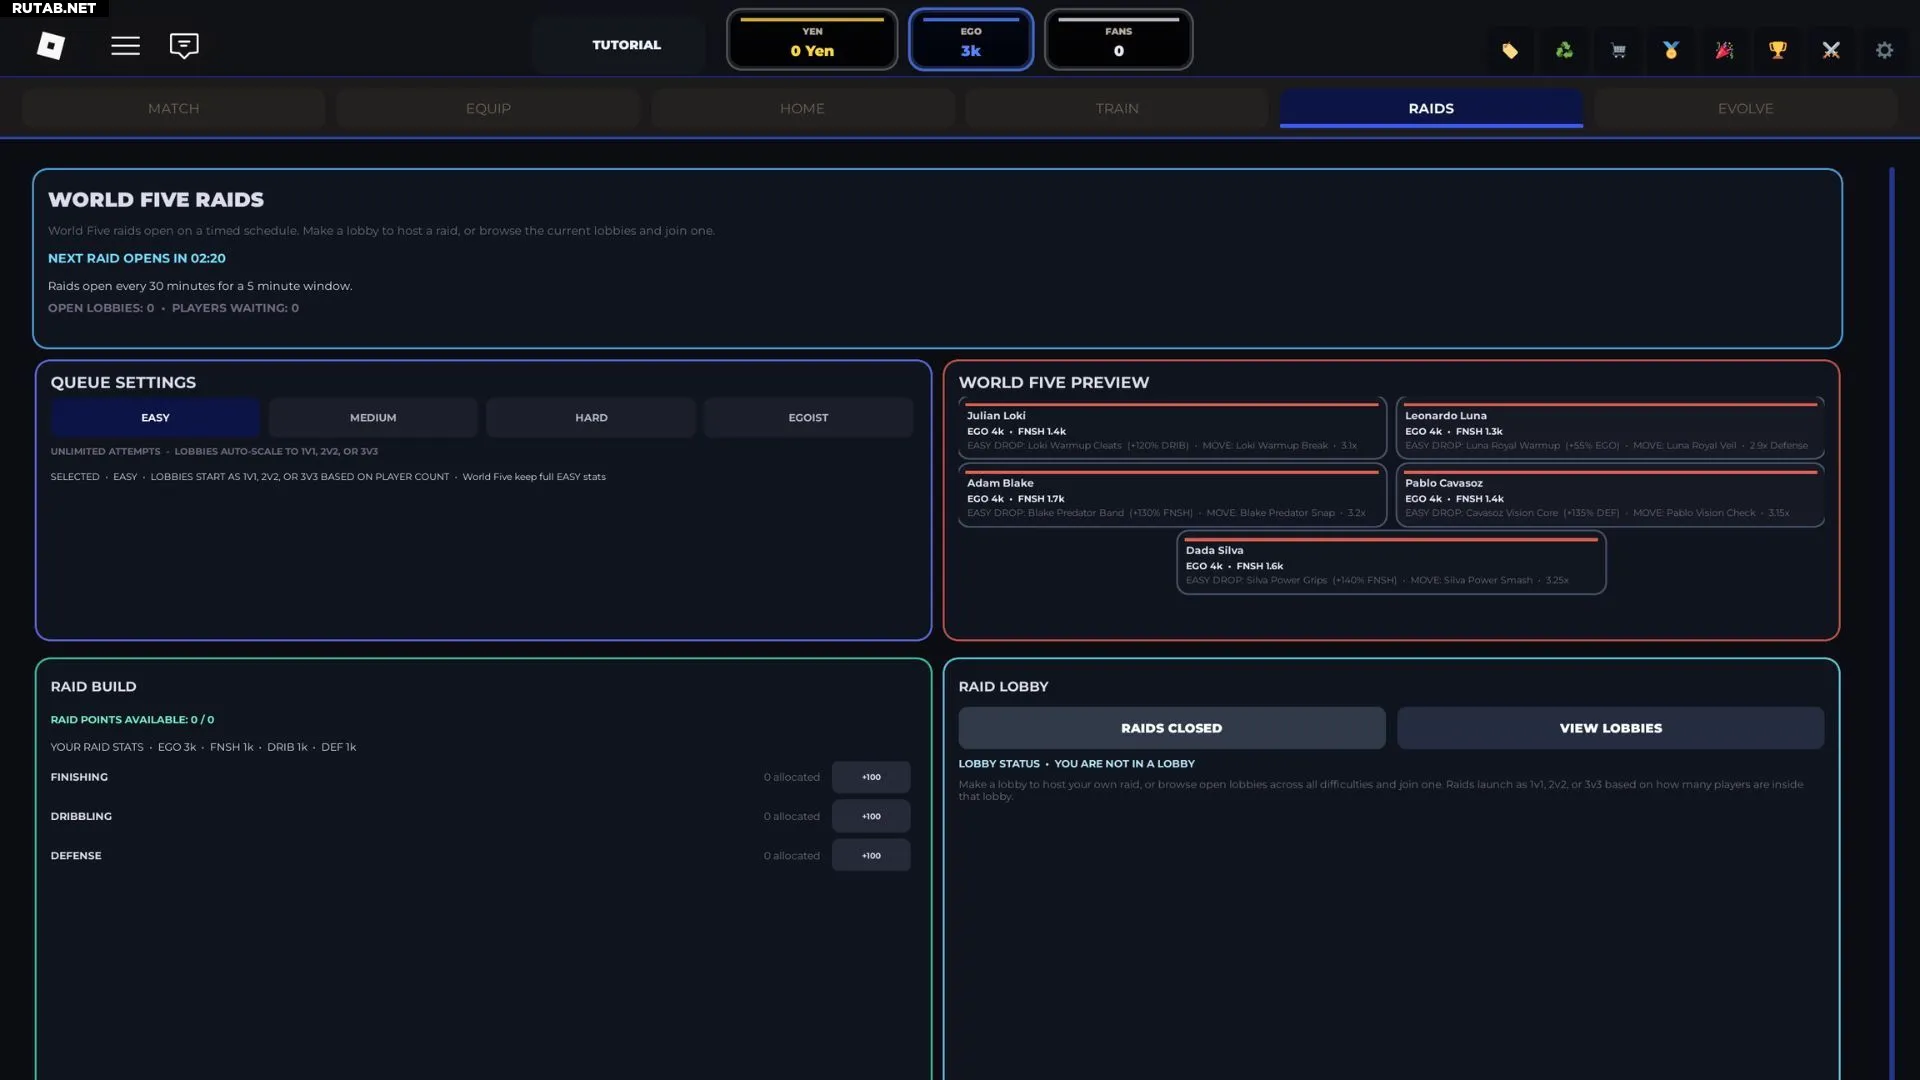
Task: Click the VIEW LOBBIES button
Action: click(1610, 728)
